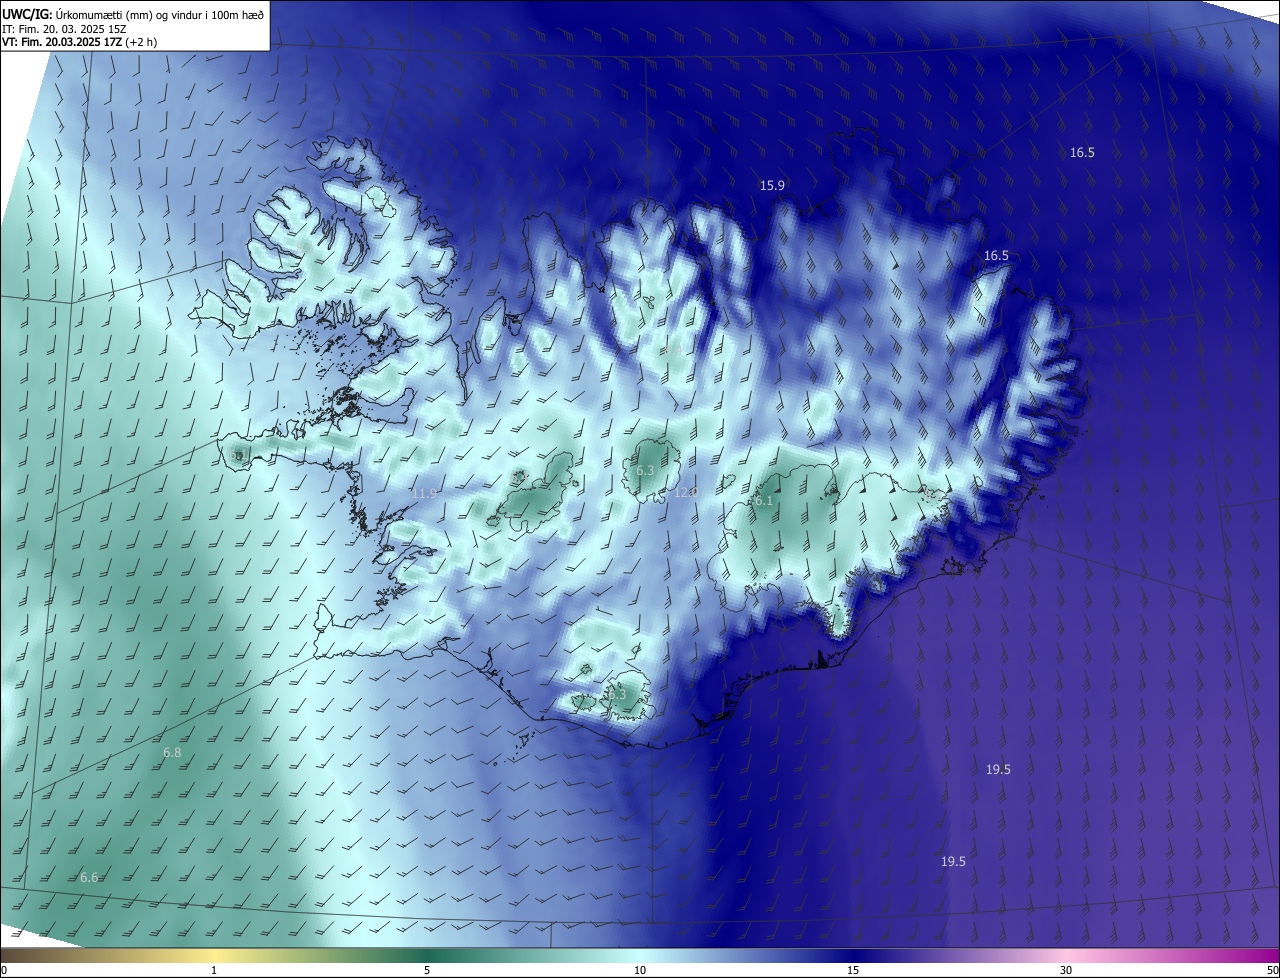1280x978 pixels.
Task: Click the title 'UWC/IG: Úrkomumætti (mm) og vindur'
Action: click(133, 13)
